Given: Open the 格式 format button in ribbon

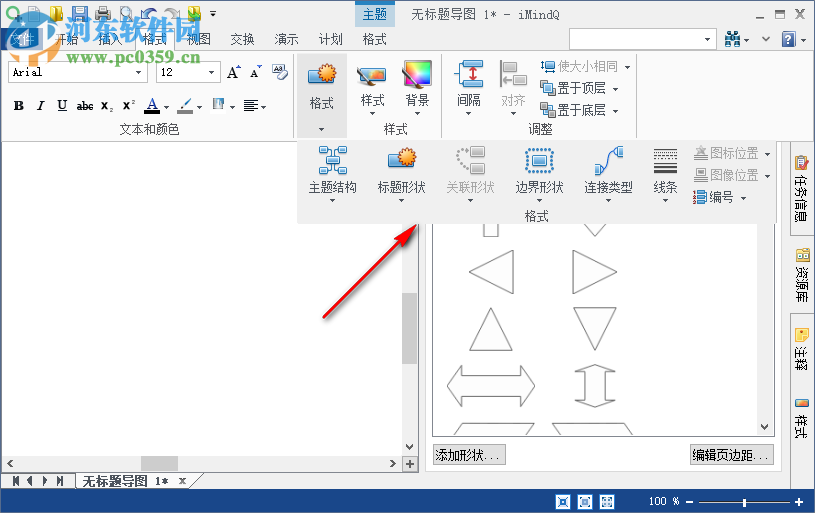Looking at the screenshot, I should point(322,96).
